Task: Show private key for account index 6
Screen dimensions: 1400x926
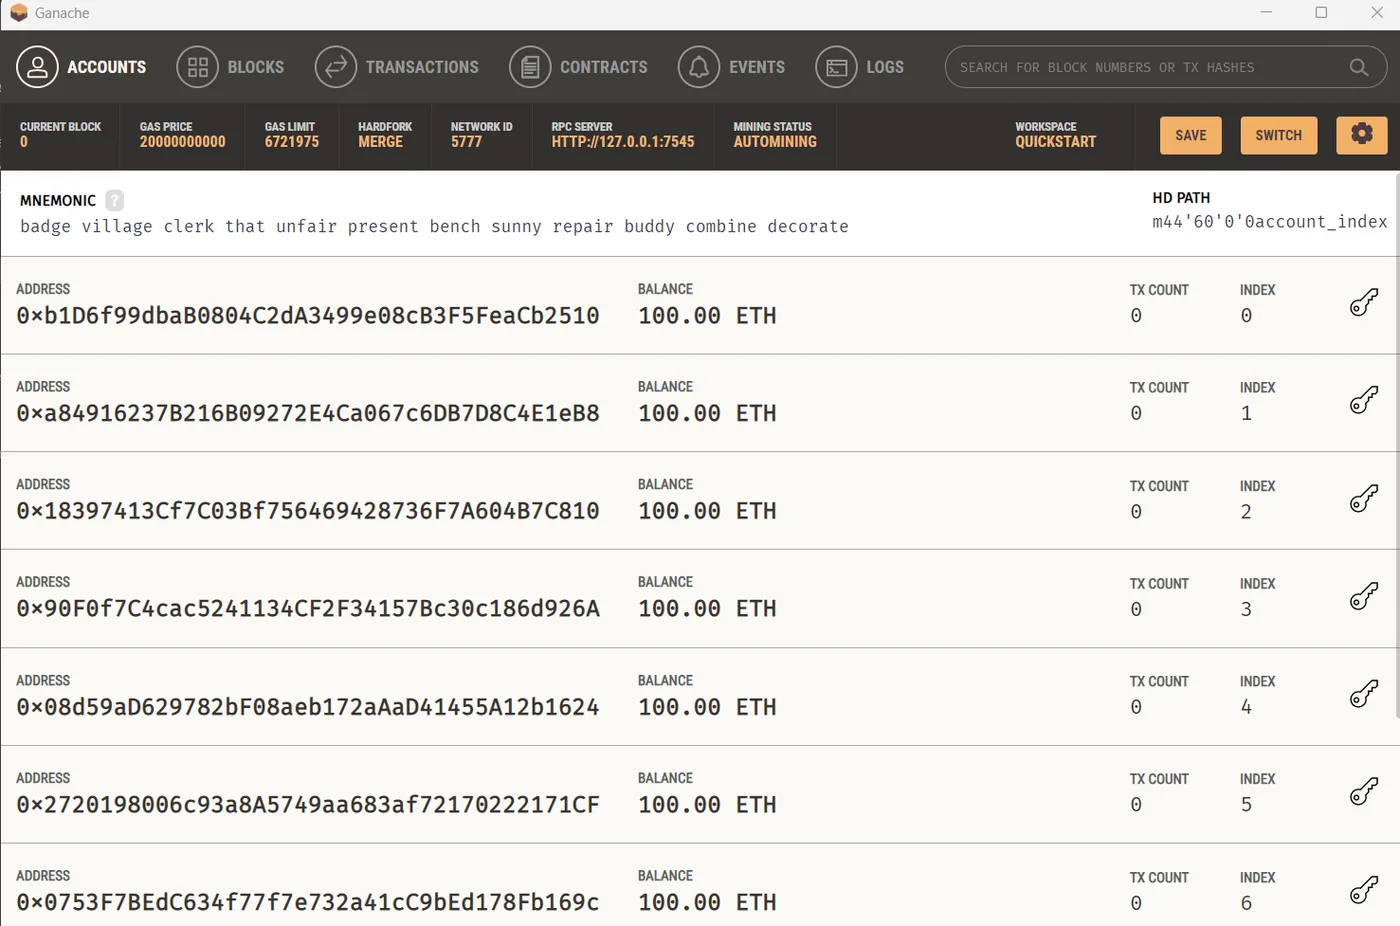Action: coord(1364,890)
